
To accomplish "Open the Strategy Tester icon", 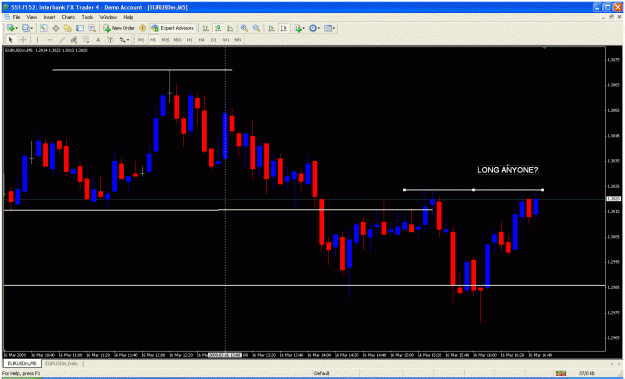I will click(92, 28).
